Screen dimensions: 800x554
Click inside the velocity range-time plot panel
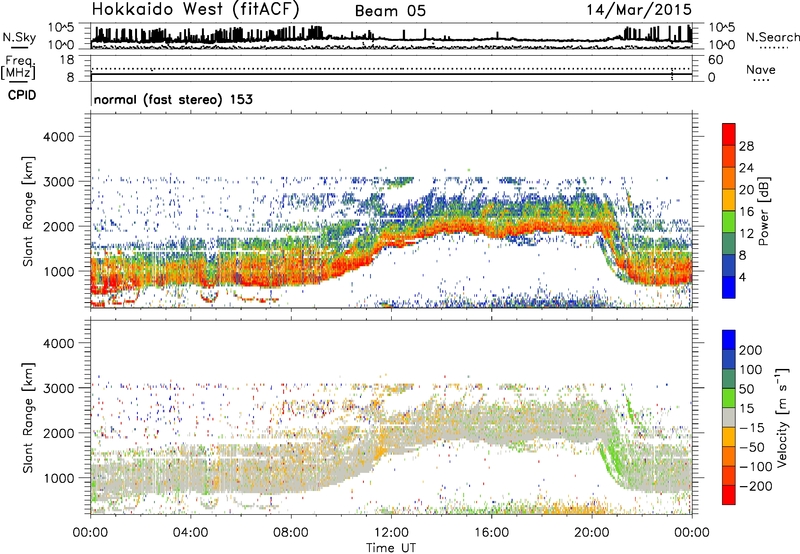click(391, 417)
